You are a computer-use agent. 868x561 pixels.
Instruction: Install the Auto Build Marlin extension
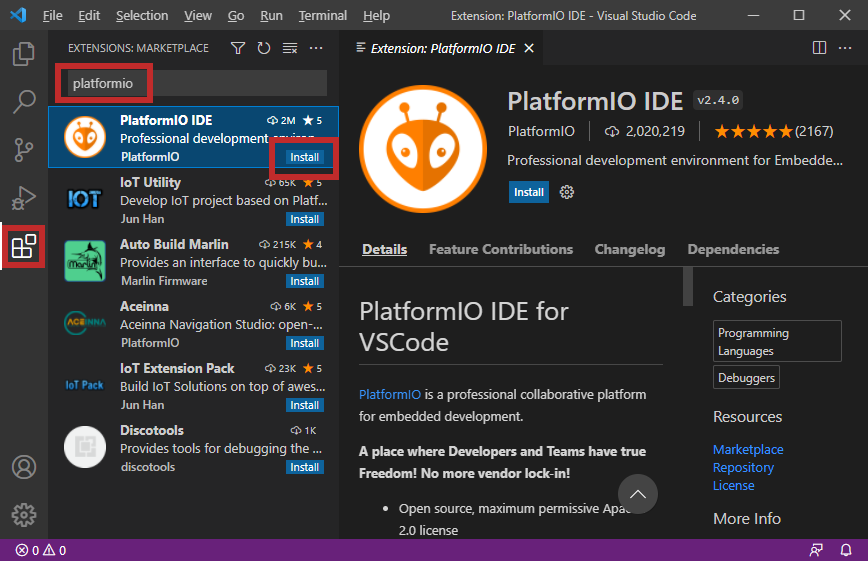click(x=304, y=281)
